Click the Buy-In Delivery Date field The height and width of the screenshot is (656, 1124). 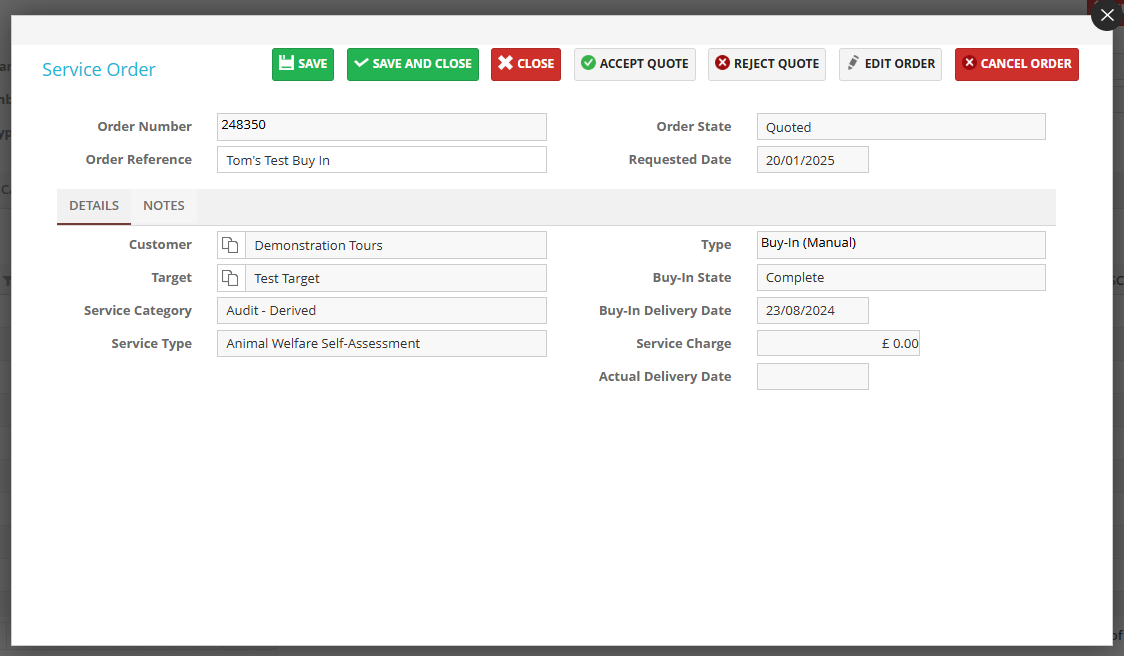pyautogui.click(x=812, y=311)
